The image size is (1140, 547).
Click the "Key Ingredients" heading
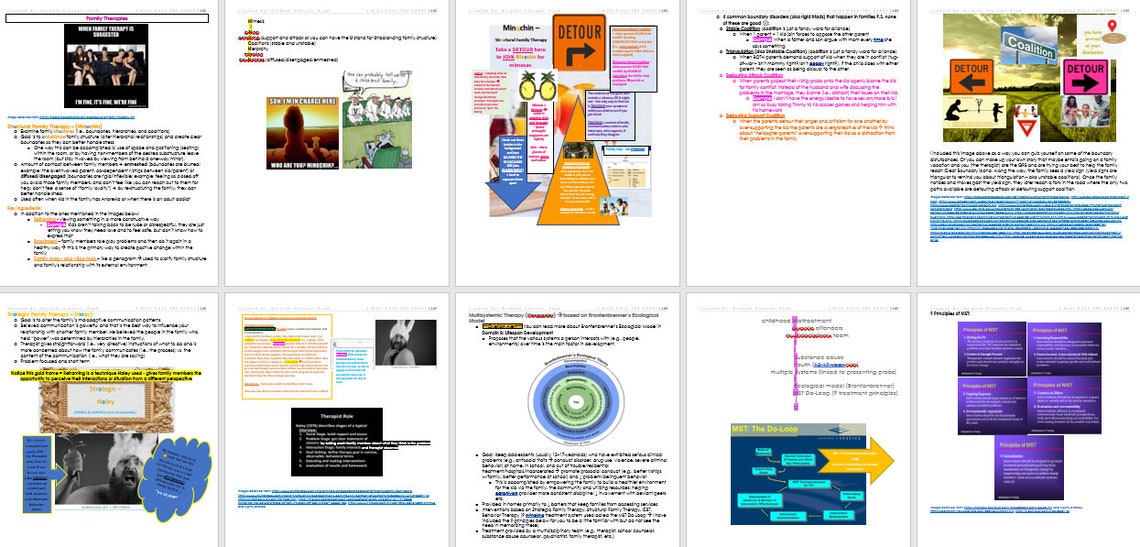point(27,208)
